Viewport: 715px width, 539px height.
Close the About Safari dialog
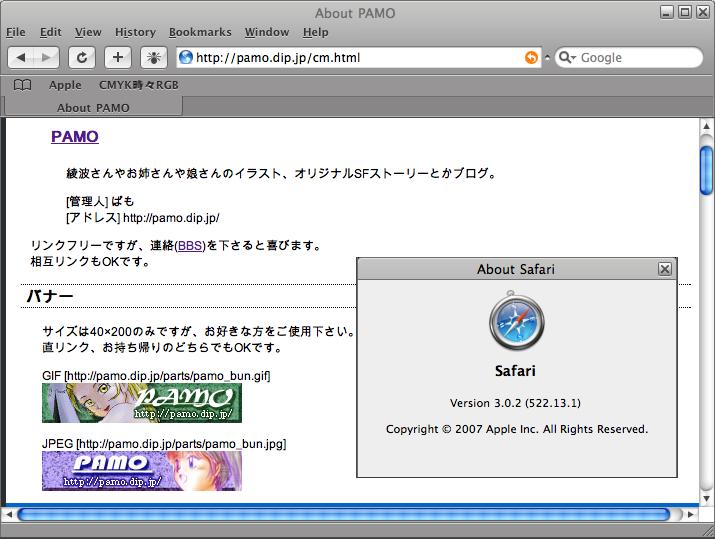(665, 269)
